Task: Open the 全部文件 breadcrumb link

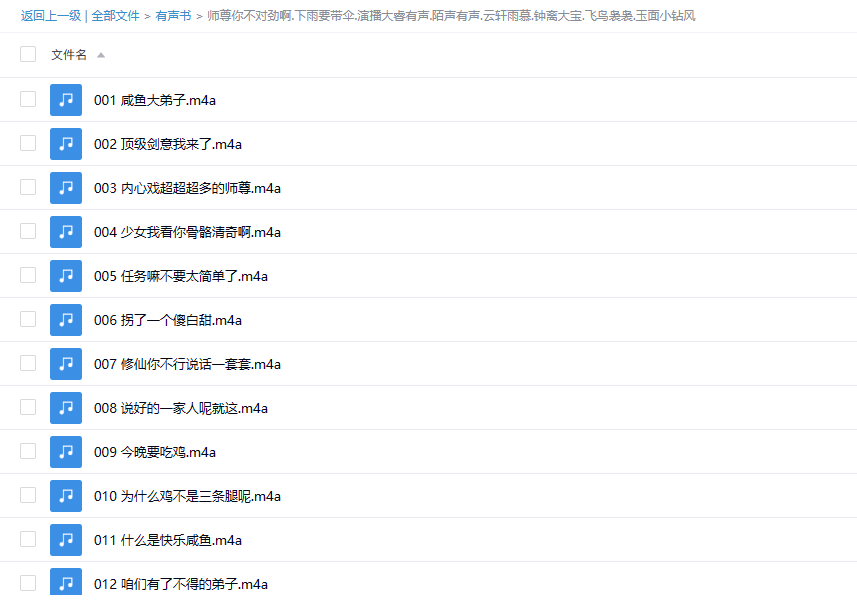Action: tap(116, 16)
